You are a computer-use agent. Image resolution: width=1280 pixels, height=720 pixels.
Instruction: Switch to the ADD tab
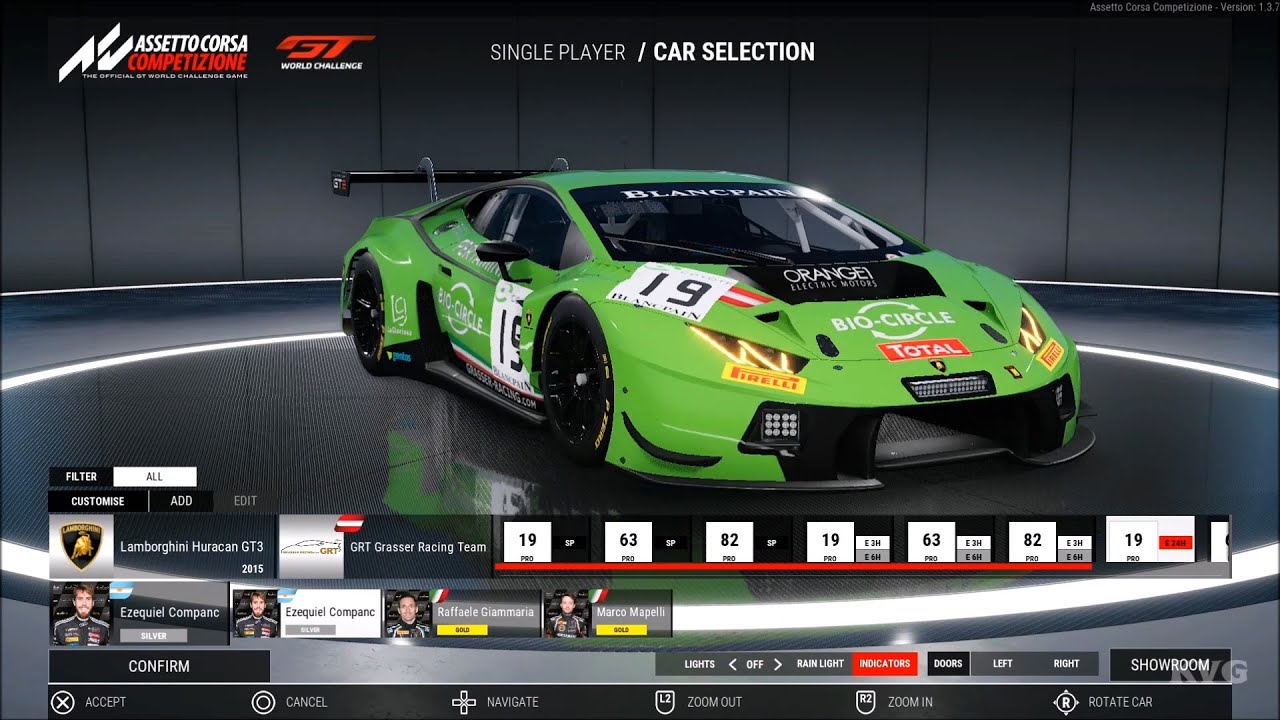(181, 501)
